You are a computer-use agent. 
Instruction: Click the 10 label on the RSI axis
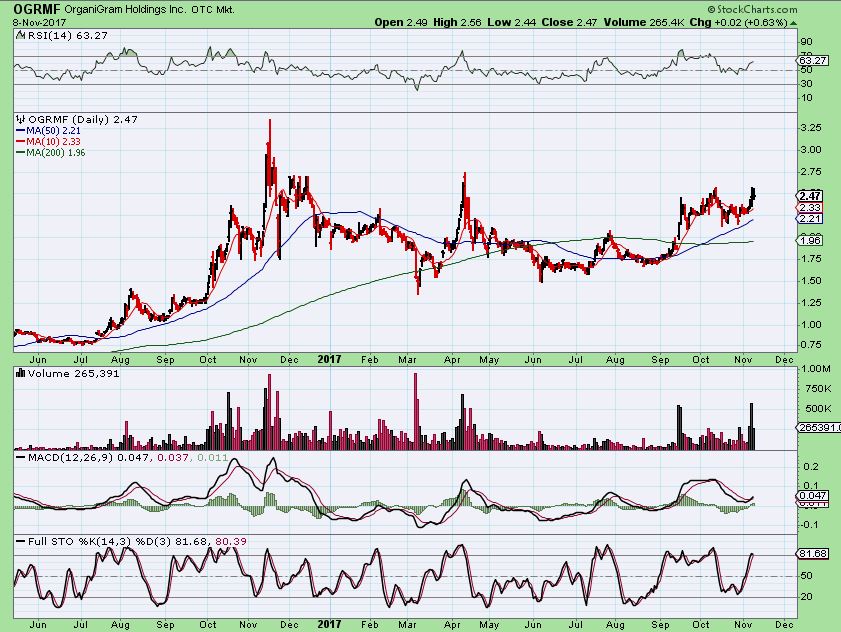[x=807, y=98]
